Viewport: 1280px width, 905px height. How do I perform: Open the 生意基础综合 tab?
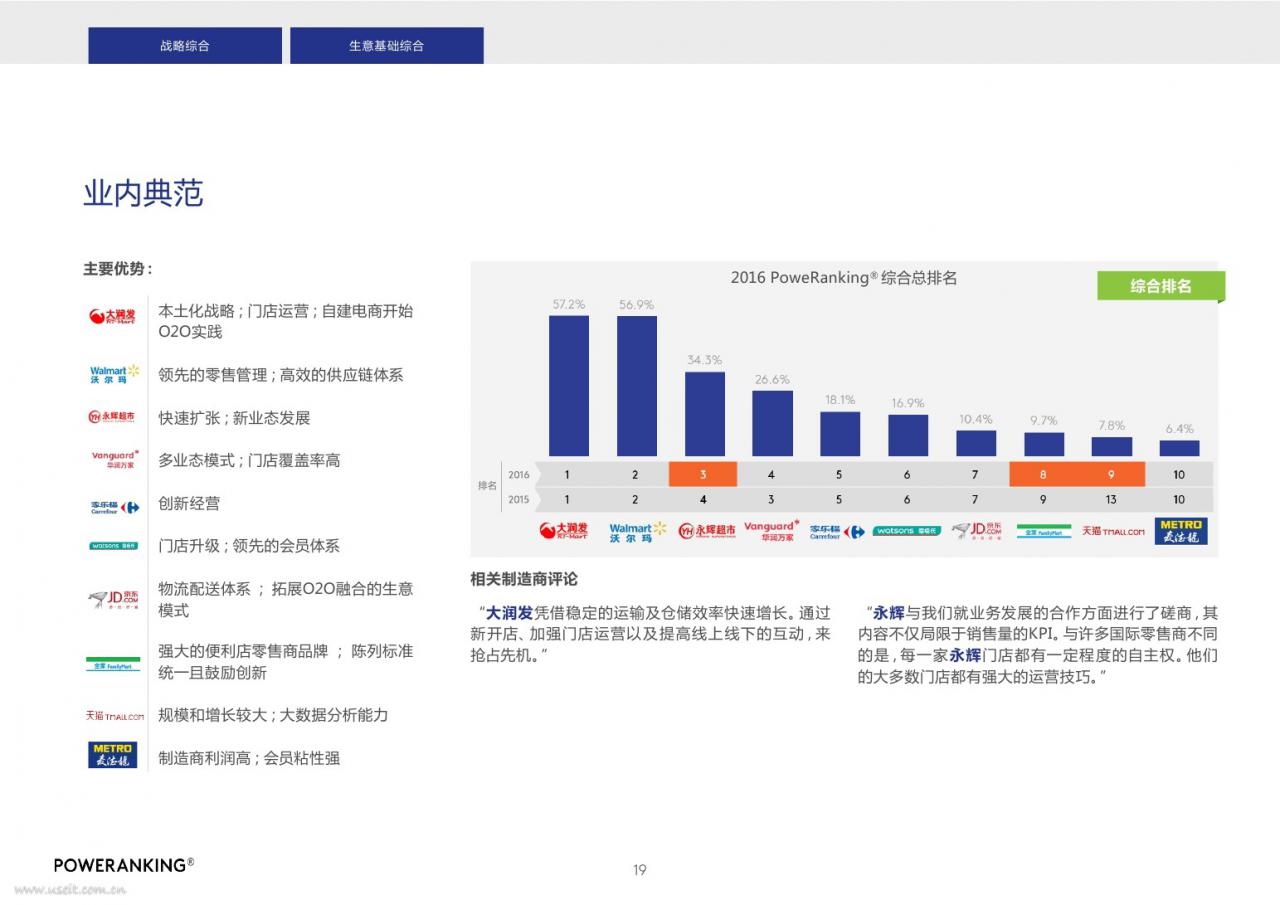click(x=387, y=45)
